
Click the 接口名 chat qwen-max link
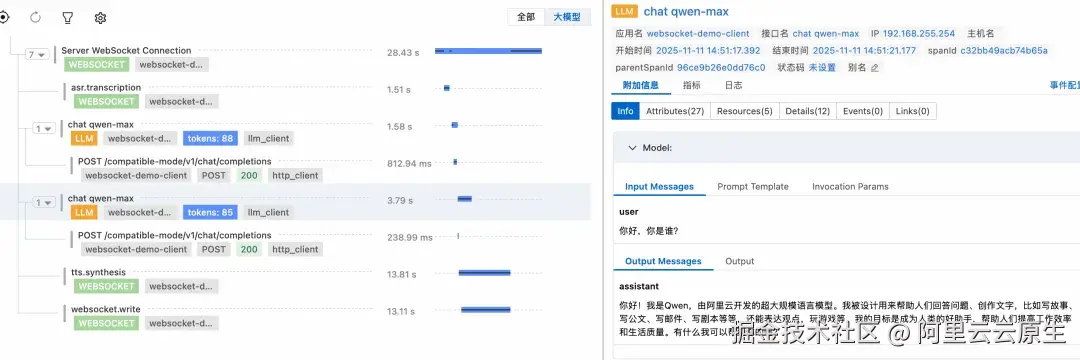(826, 33)
